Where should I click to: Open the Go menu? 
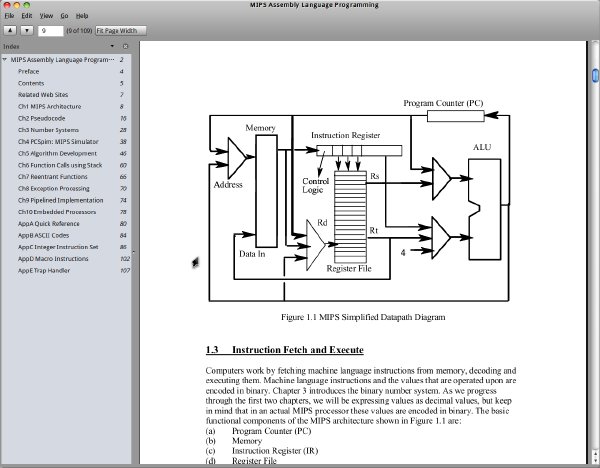(64, 16)
